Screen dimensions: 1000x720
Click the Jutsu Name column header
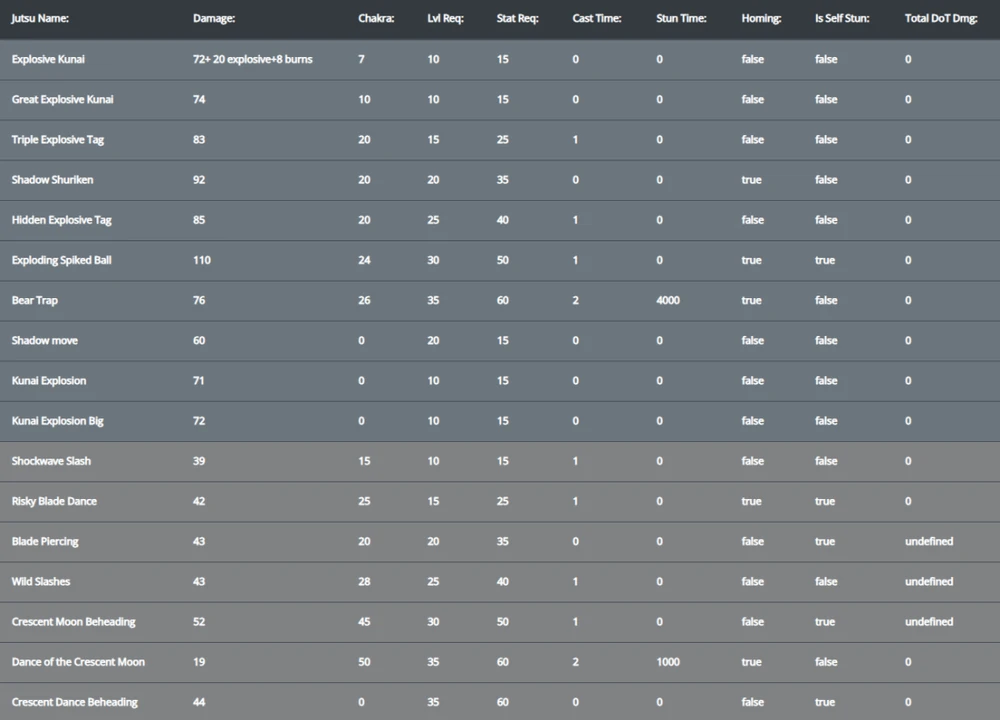tap(40, 18)
